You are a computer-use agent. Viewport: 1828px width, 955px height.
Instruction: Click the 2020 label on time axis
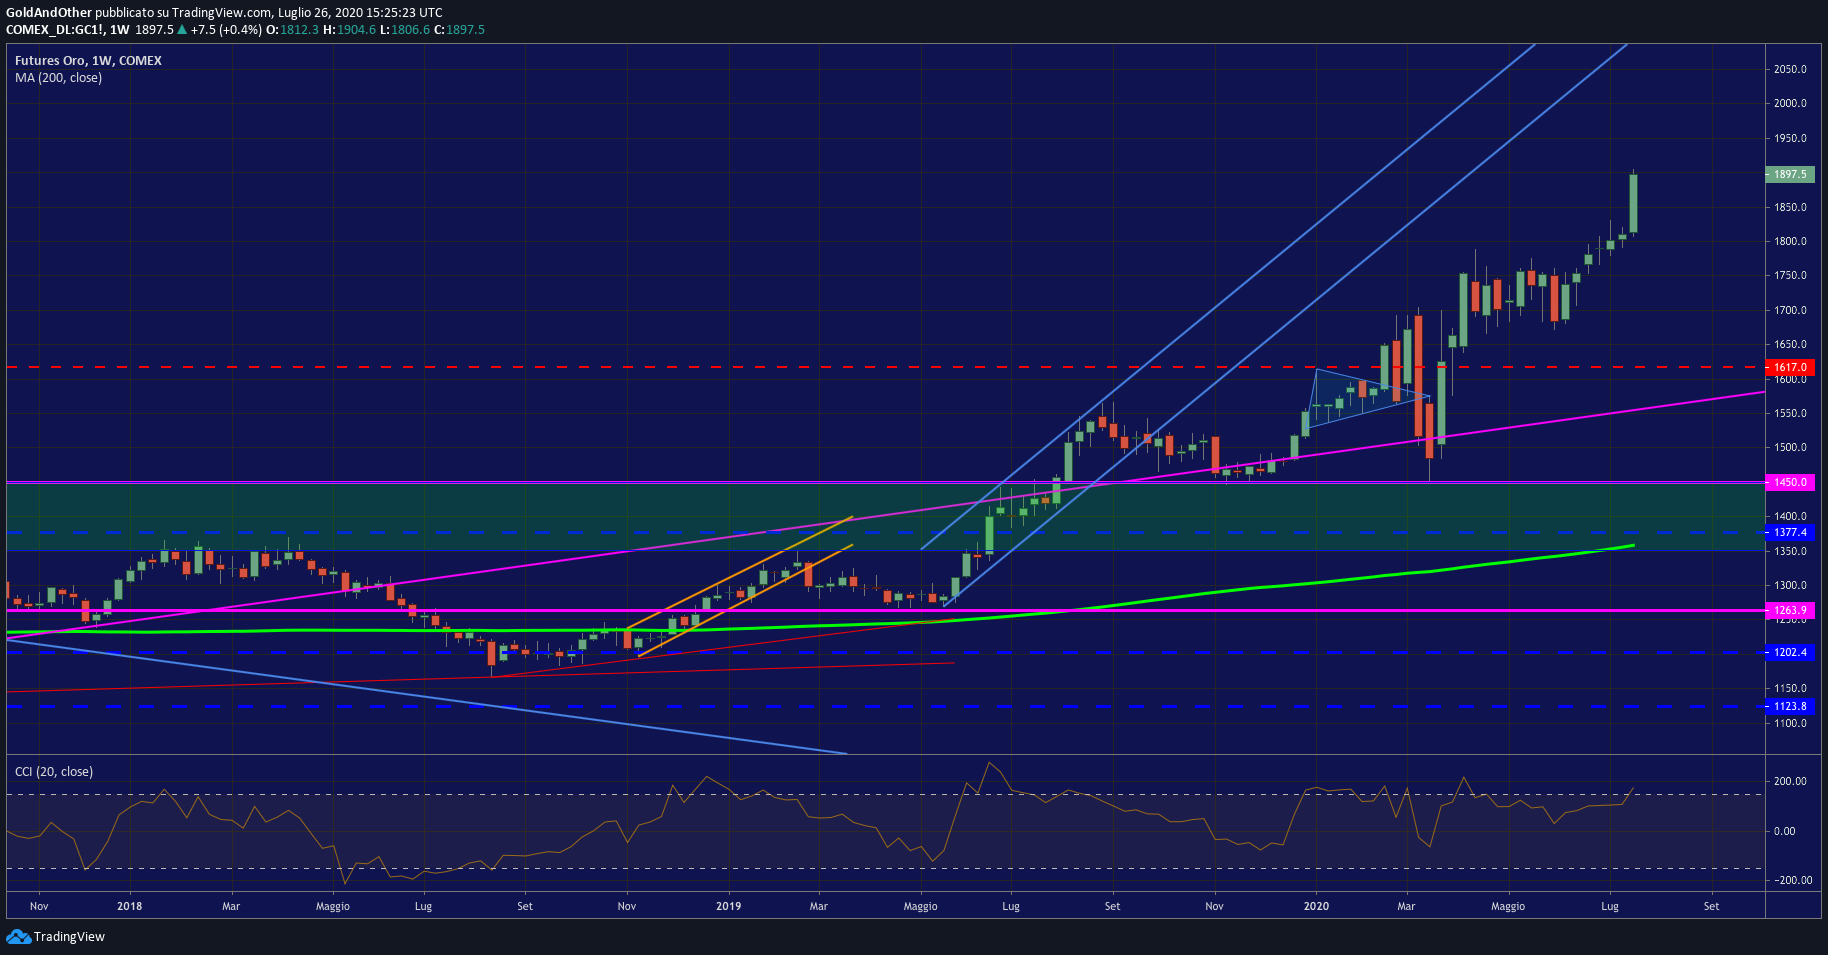click(1317, 906)
